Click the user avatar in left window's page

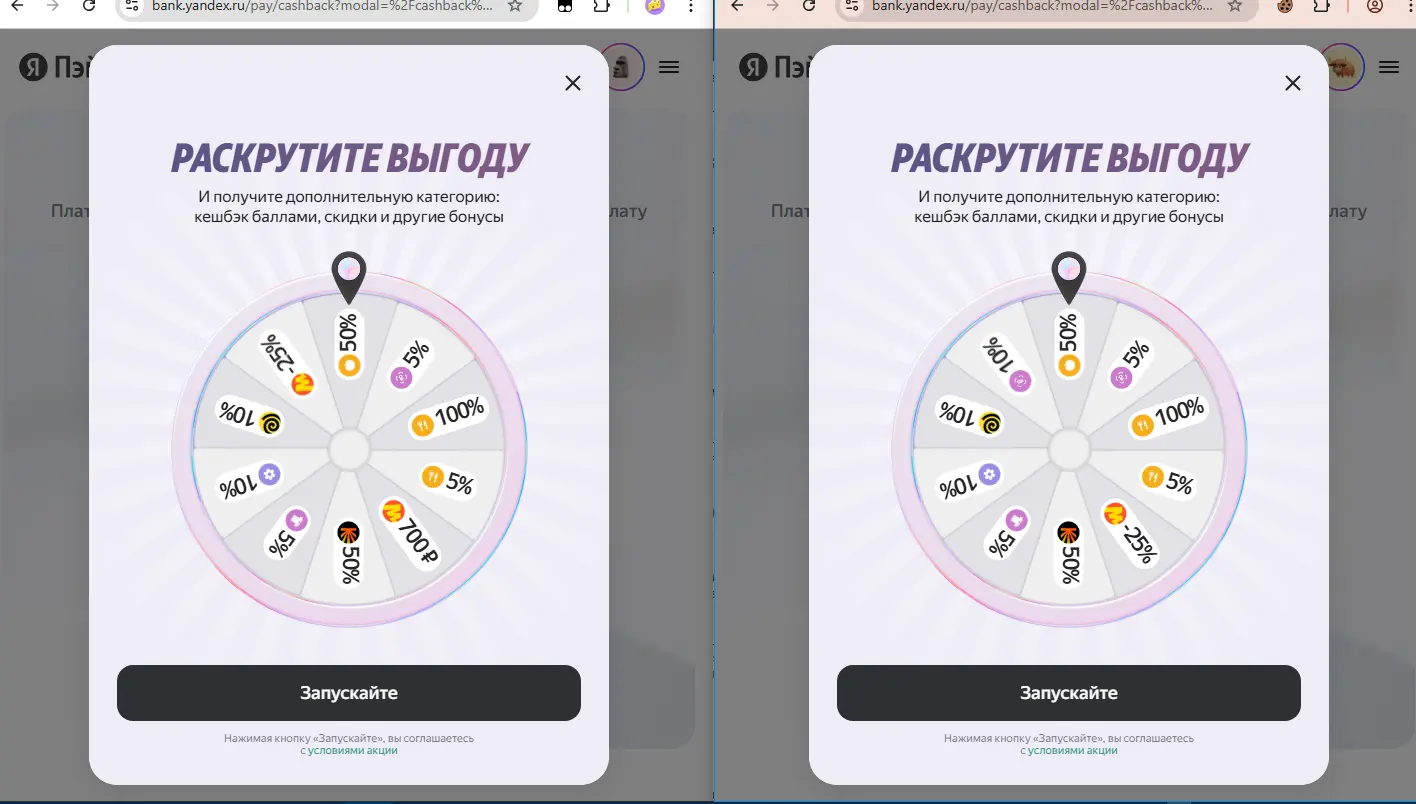tap(620, 67)
